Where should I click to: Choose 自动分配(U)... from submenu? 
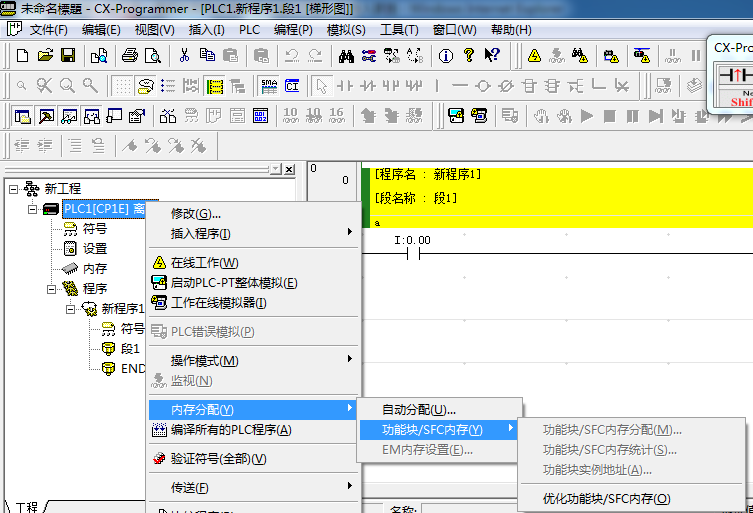tap(419, 409)
